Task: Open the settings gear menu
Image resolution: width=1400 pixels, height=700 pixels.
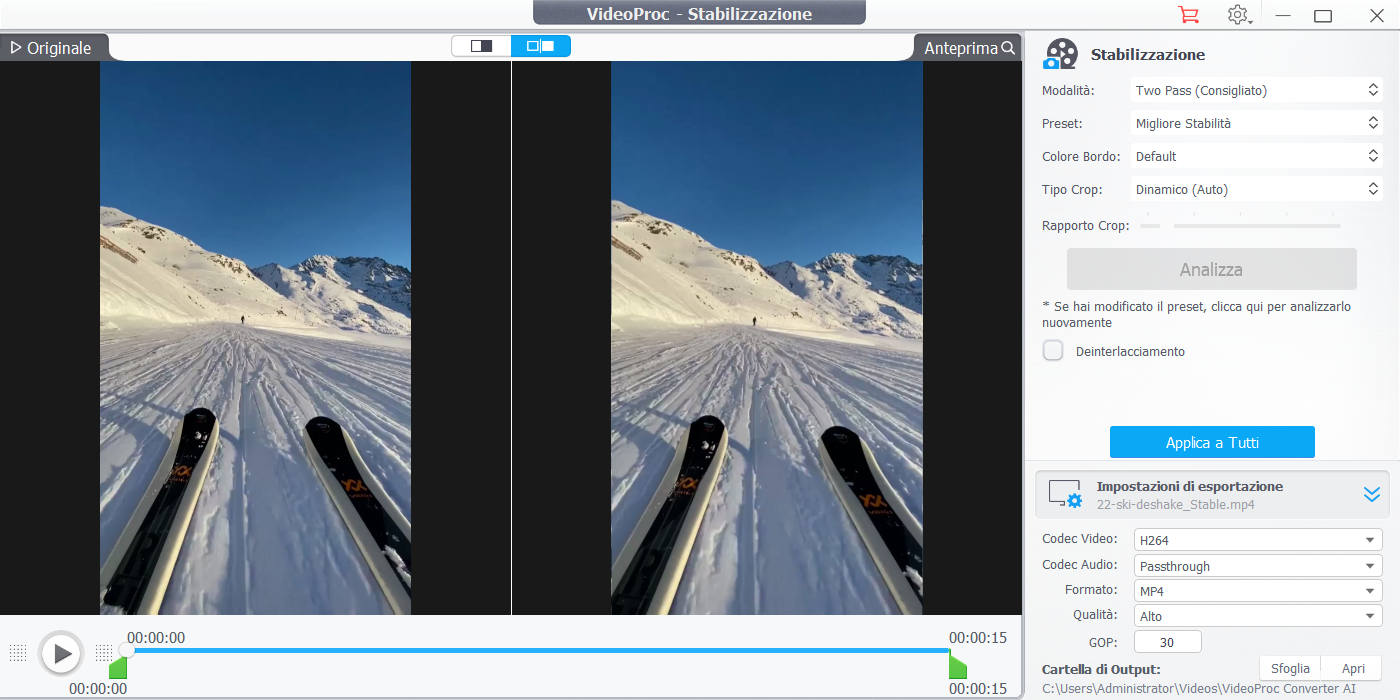Action: 1238,15
